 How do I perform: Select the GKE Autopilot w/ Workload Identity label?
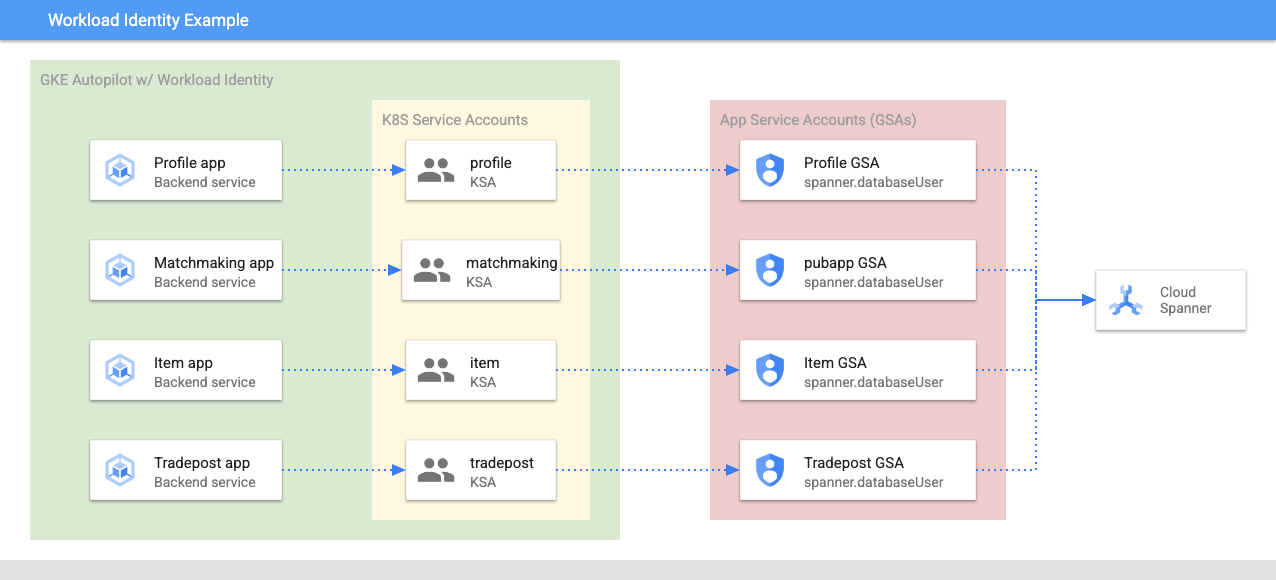(x=156, y=80)
